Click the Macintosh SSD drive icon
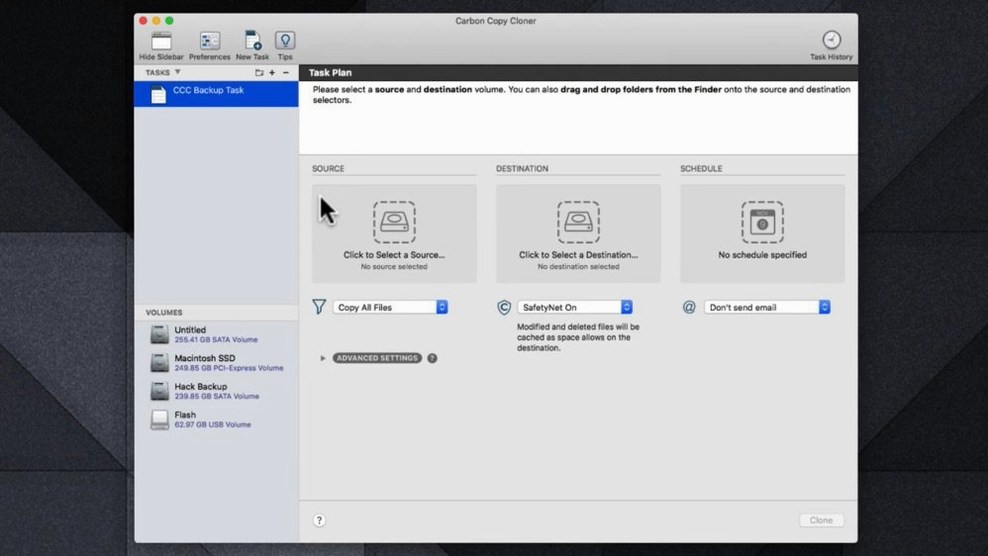Viewport: 988px width, 556px height. [159, 362]
